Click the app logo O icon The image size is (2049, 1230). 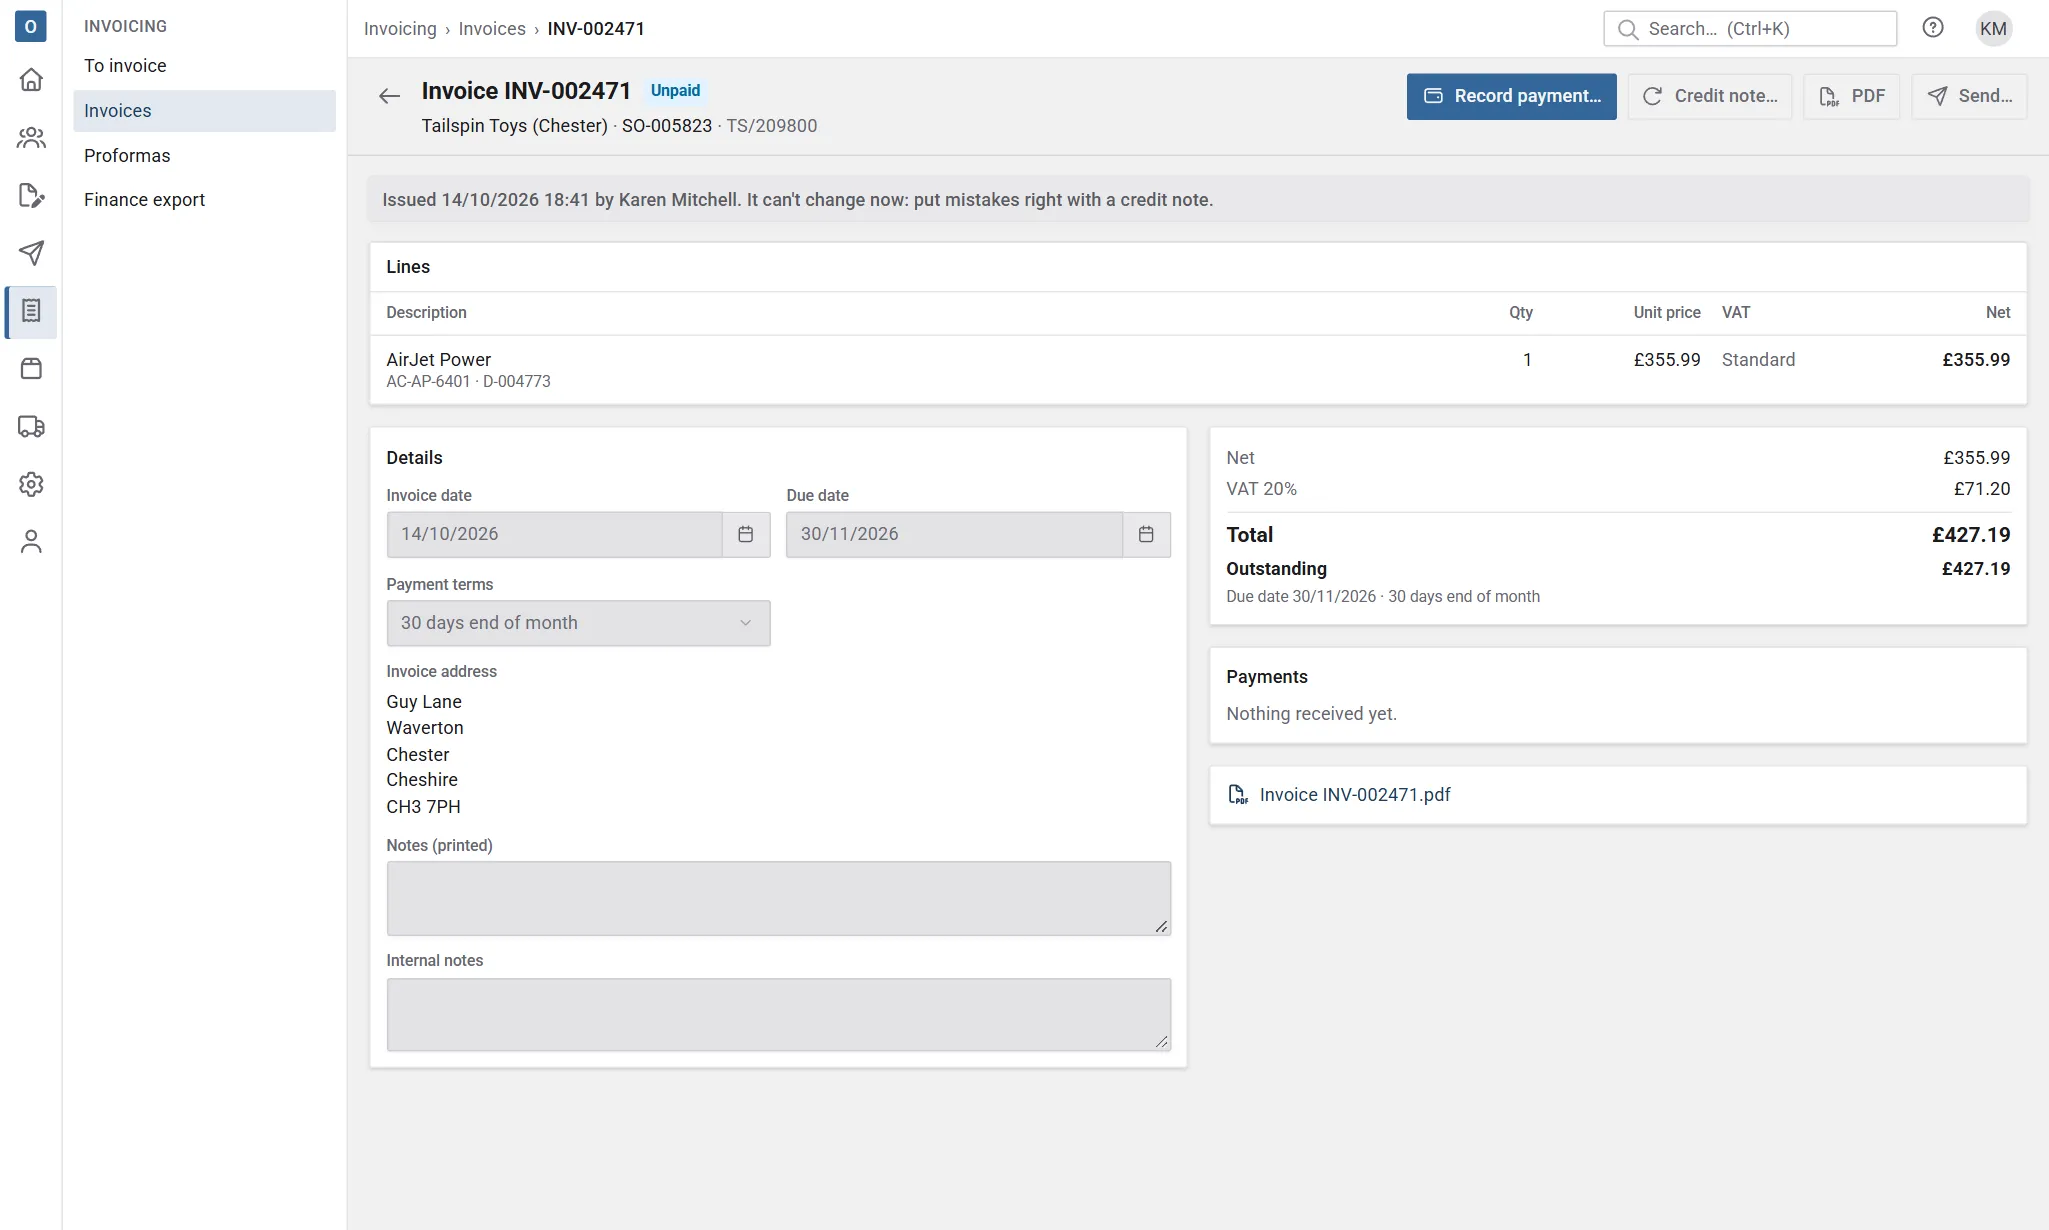[30, 26]
